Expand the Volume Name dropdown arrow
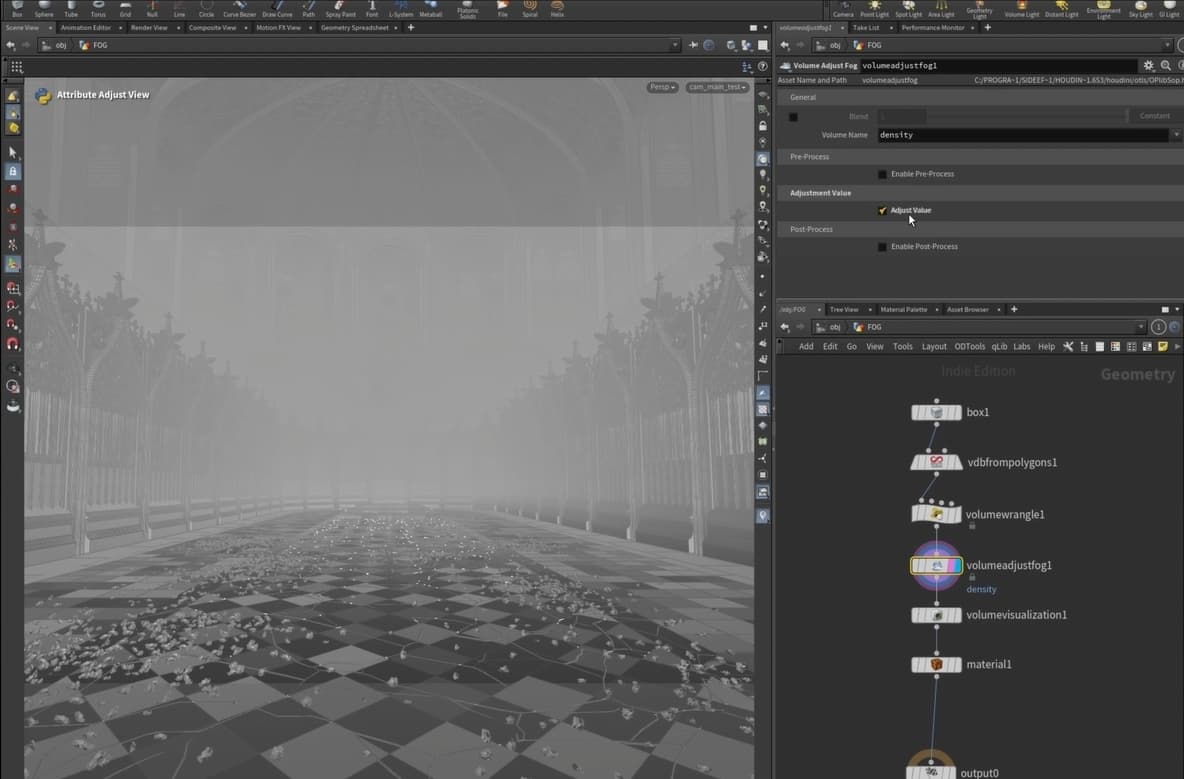This screenshot has height=779, width=1184. coord(1175,135)
